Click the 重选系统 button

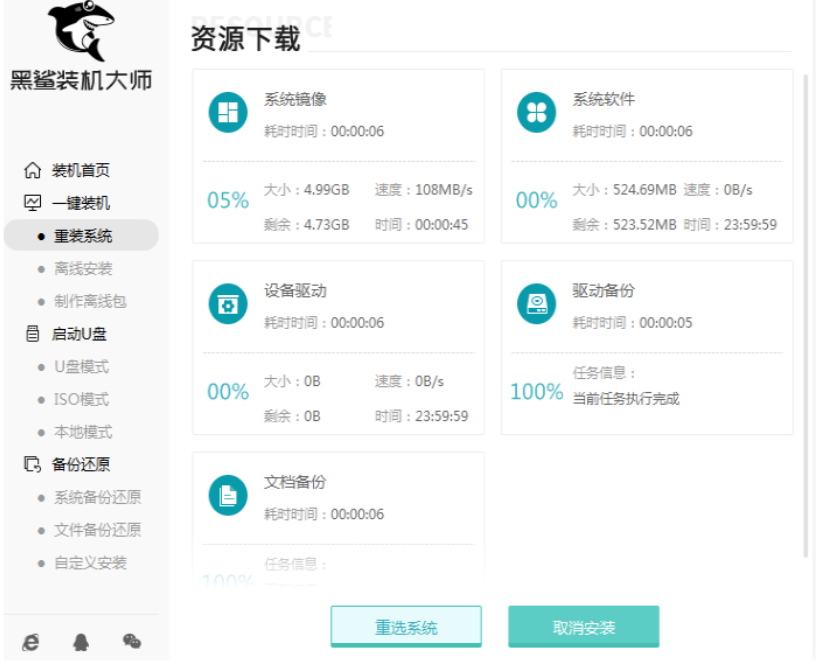click(406, 627)
